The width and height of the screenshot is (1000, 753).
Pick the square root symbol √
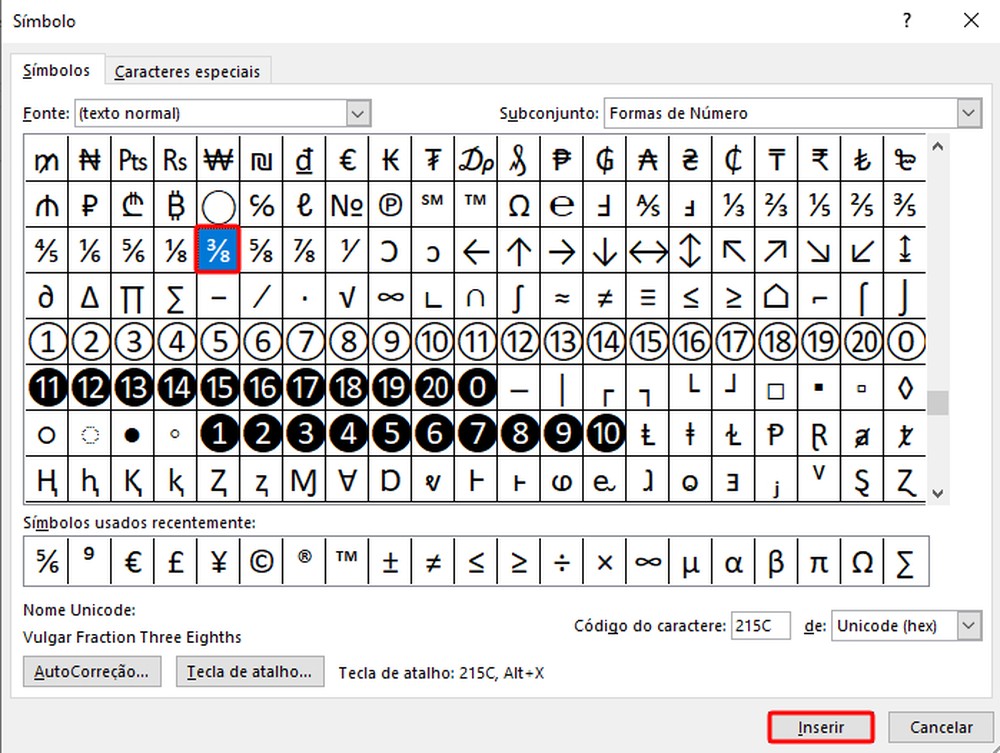pyautogui.click(x=347, y=296)
